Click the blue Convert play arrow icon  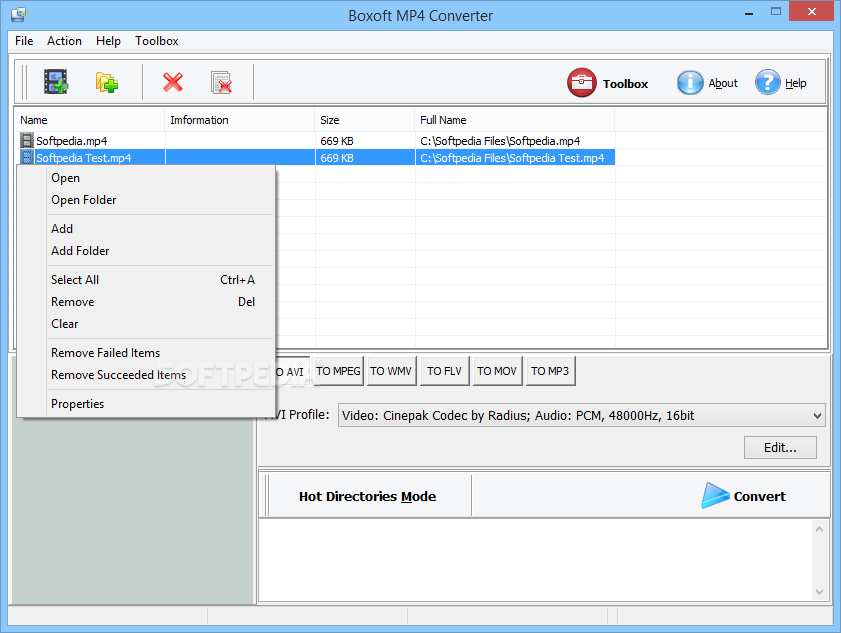(715, 496)
